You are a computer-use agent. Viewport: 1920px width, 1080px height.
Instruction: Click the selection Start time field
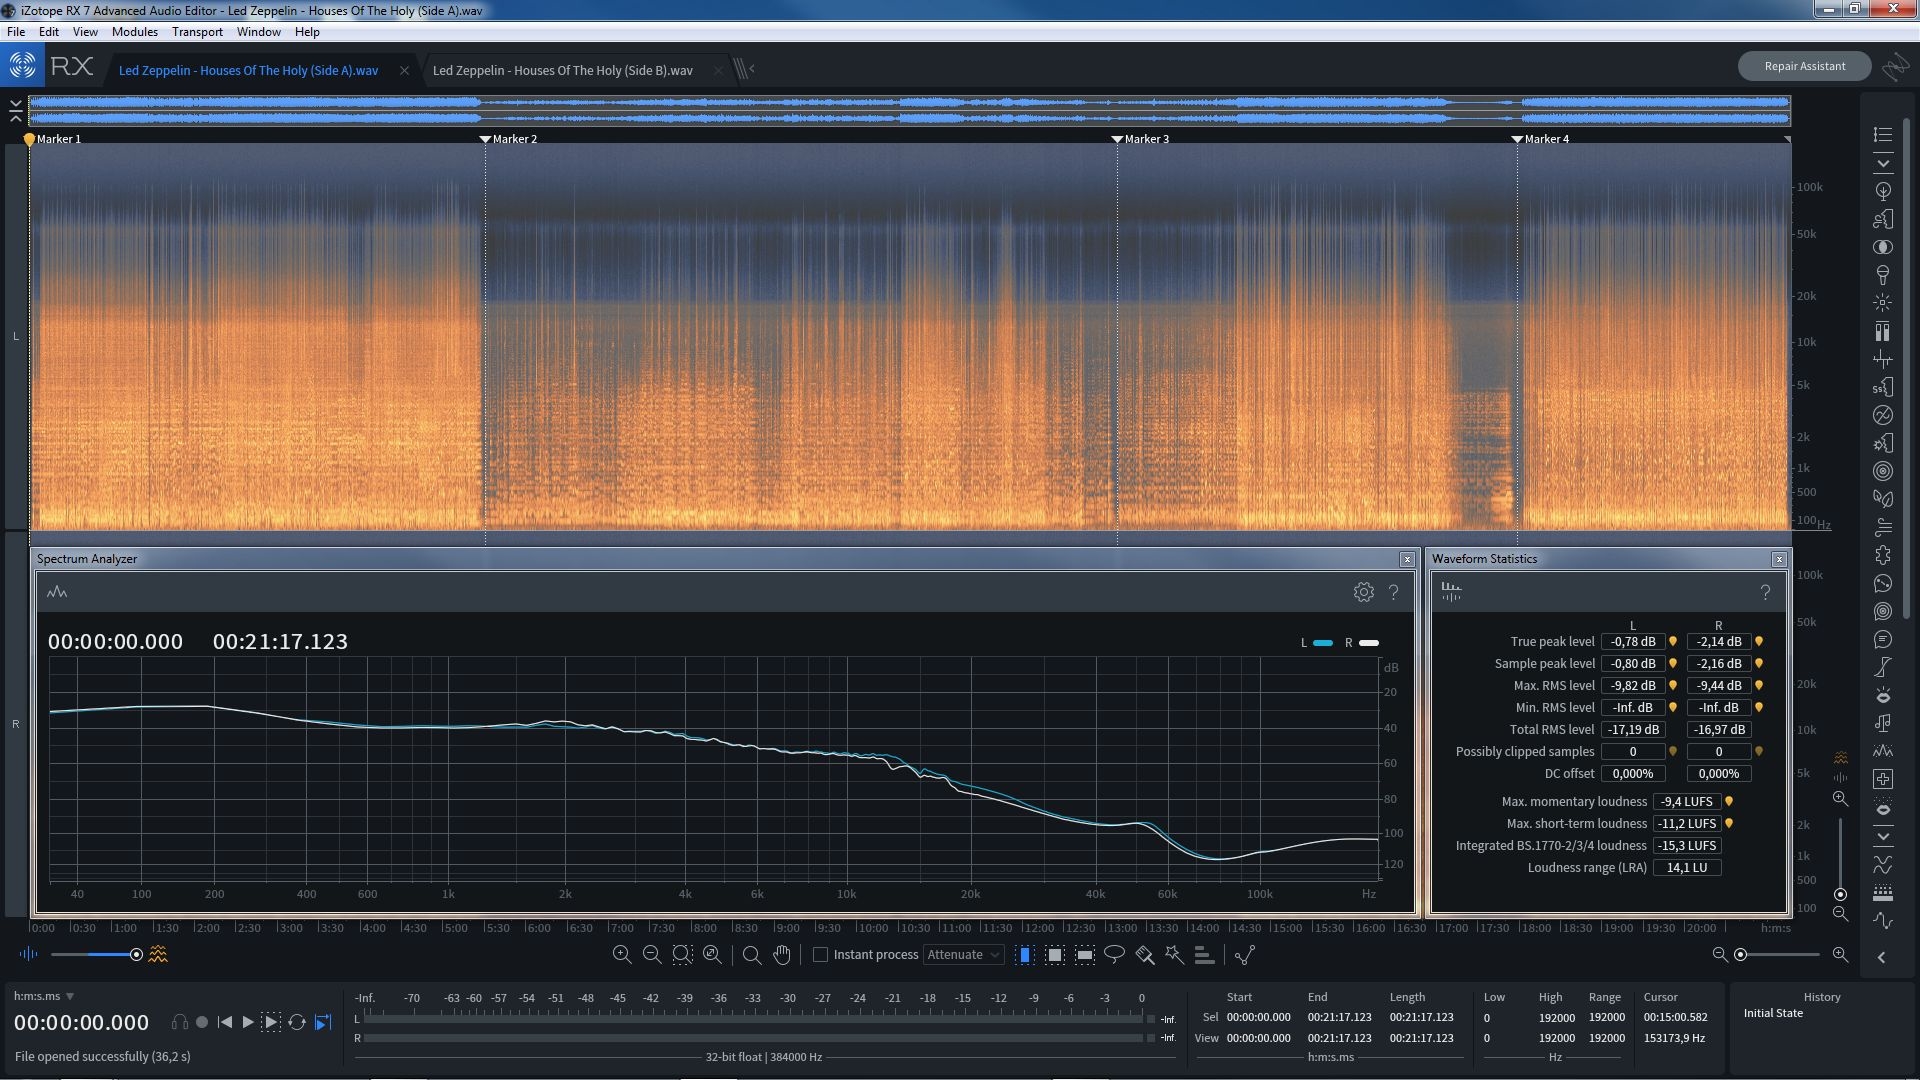point(1258,1017)
